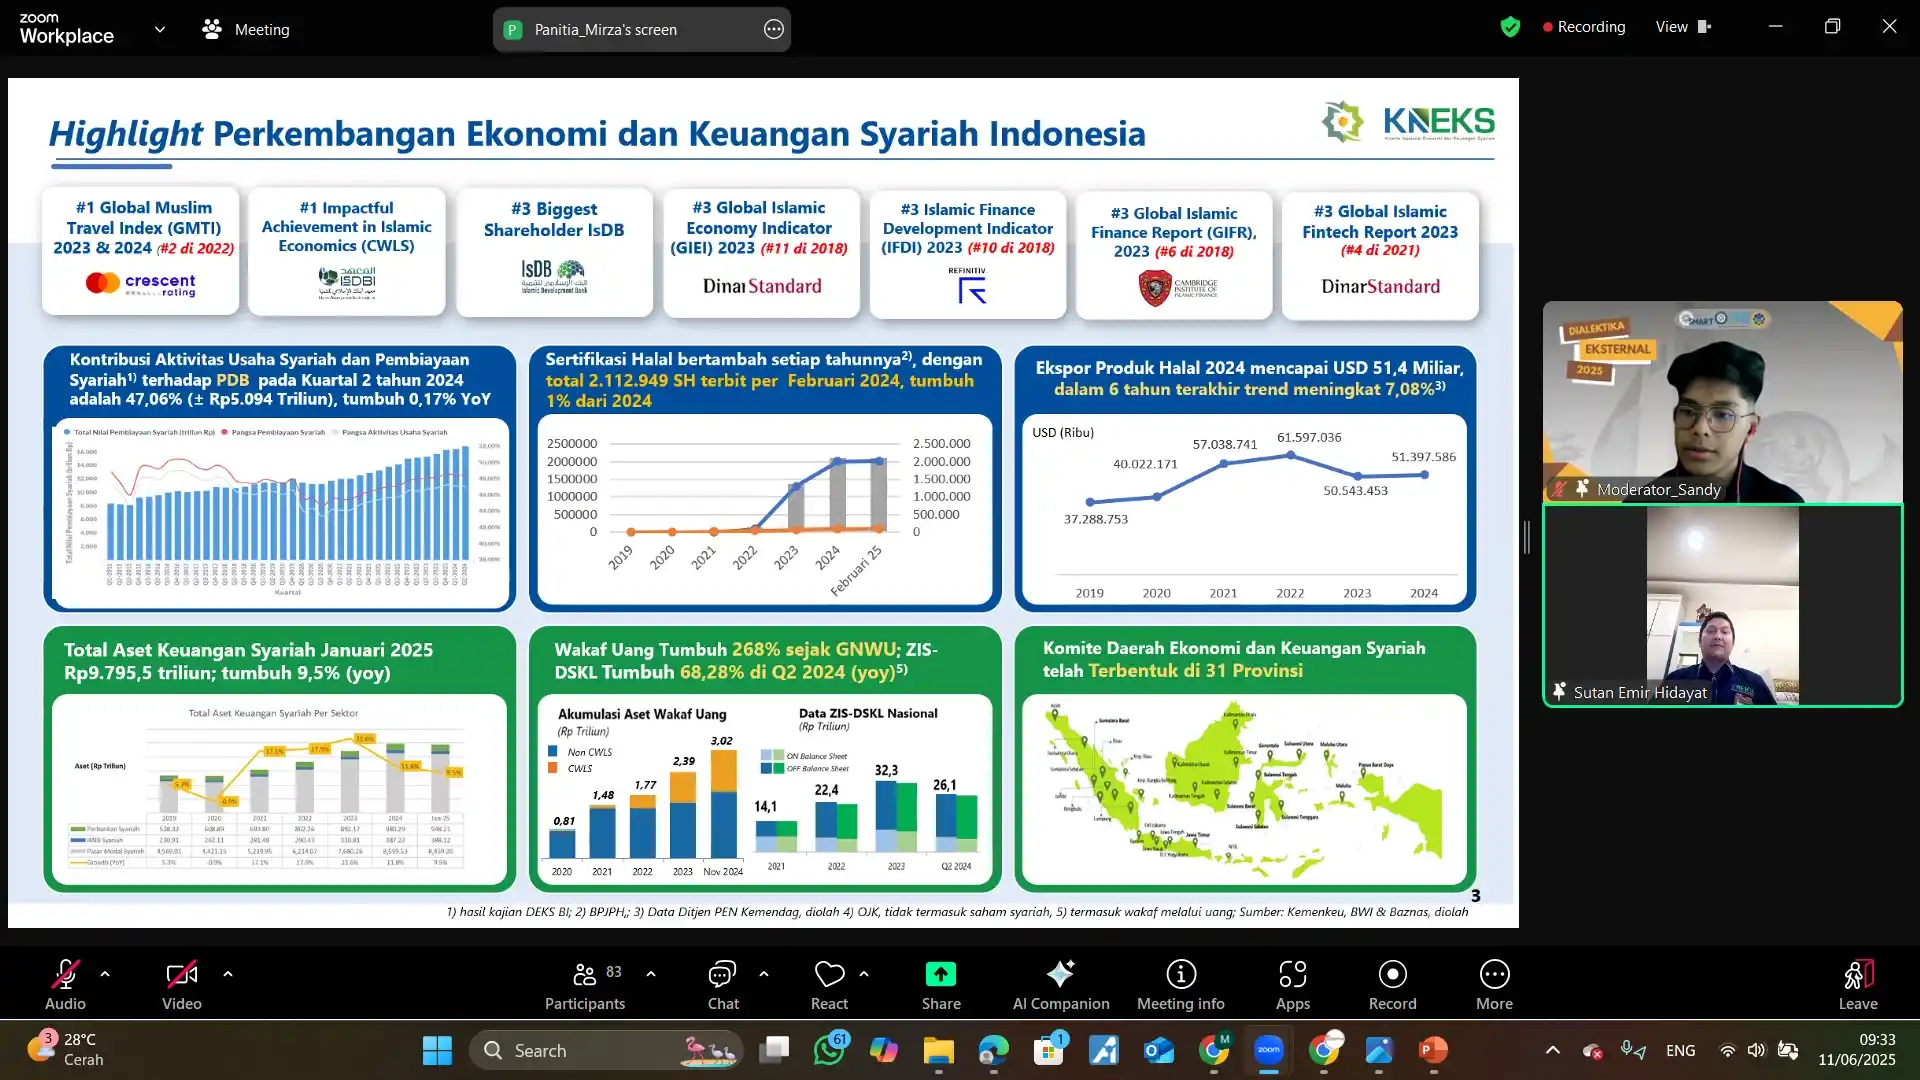The image size is (1920, 1080).
Task: Switch to the Meeting tab
Action: tap(246, 30)
